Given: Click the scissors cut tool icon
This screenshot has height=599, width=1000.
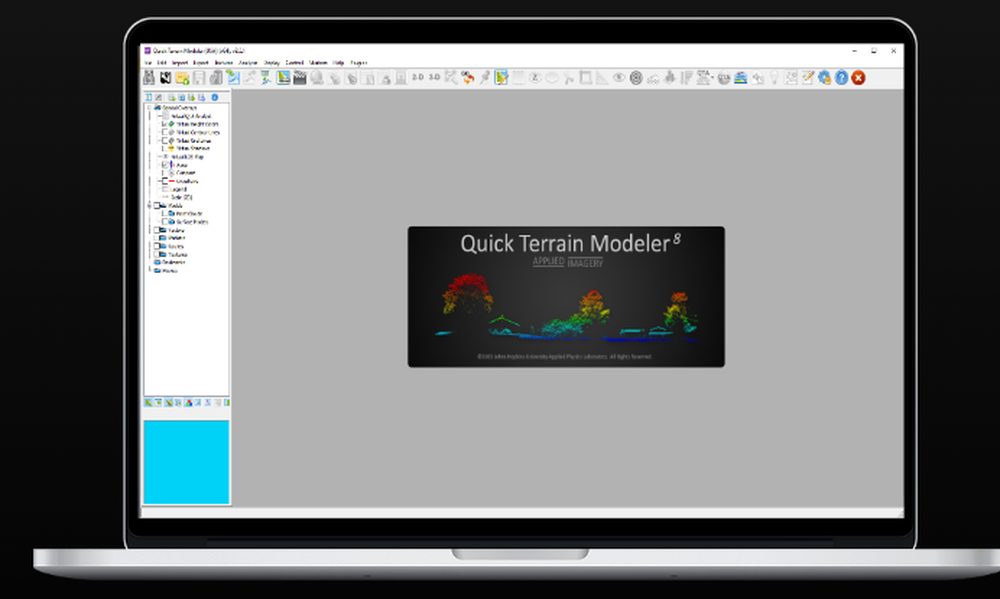Looking at the screenshot, I should [x=568, y=78].
